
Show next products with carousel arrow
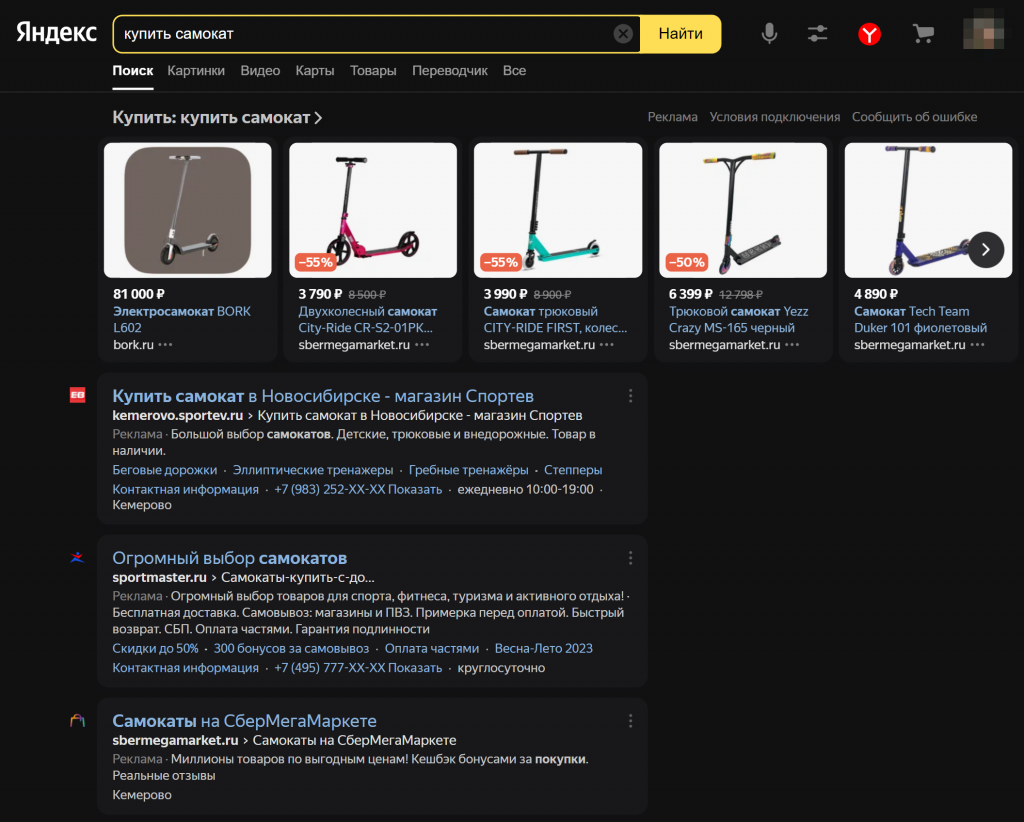(x=985, y=249)
